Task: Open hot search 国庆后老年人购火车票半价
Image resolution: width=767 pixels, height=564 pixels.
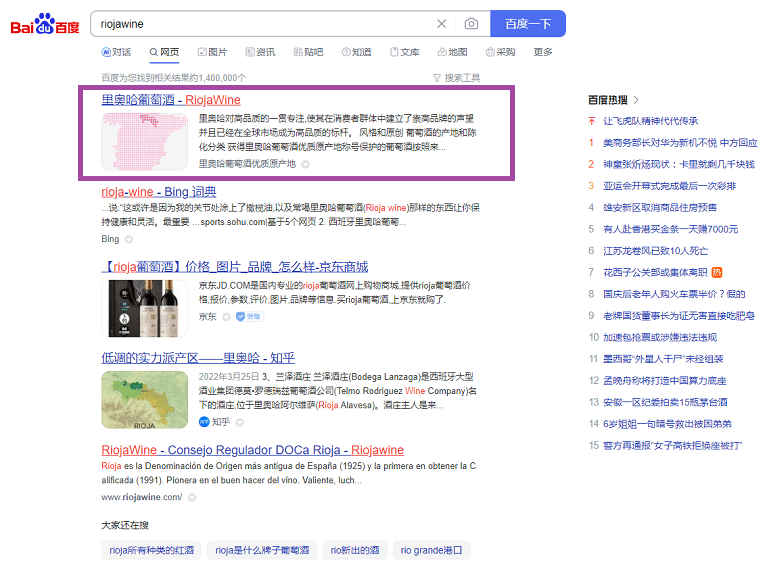Action: point(674,294)
